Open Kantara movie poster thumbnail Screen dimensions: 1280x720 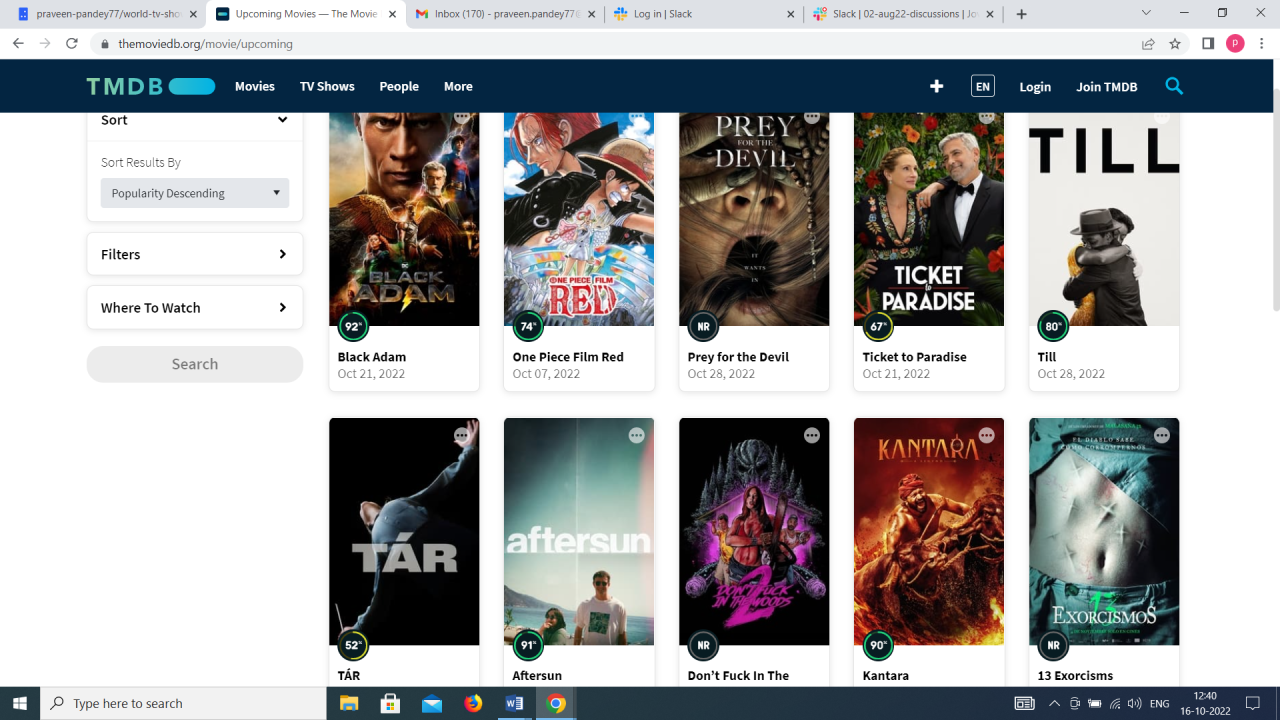click(929, 531)
